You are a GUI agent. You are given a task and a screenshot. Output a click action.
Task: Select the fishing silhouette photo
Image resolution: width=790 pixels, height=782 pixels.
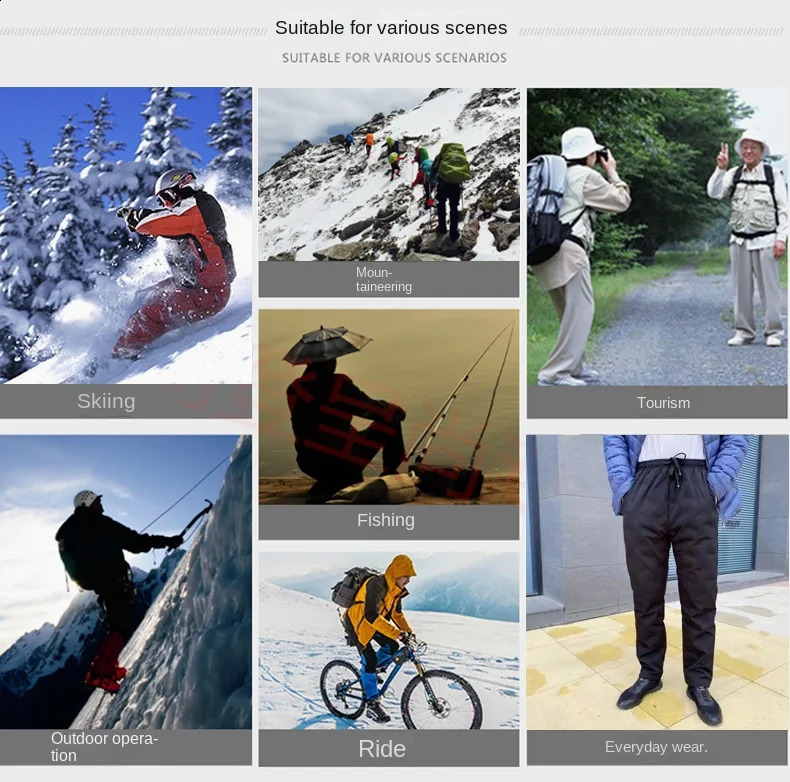pyautogui.click(x=388, y=406)
